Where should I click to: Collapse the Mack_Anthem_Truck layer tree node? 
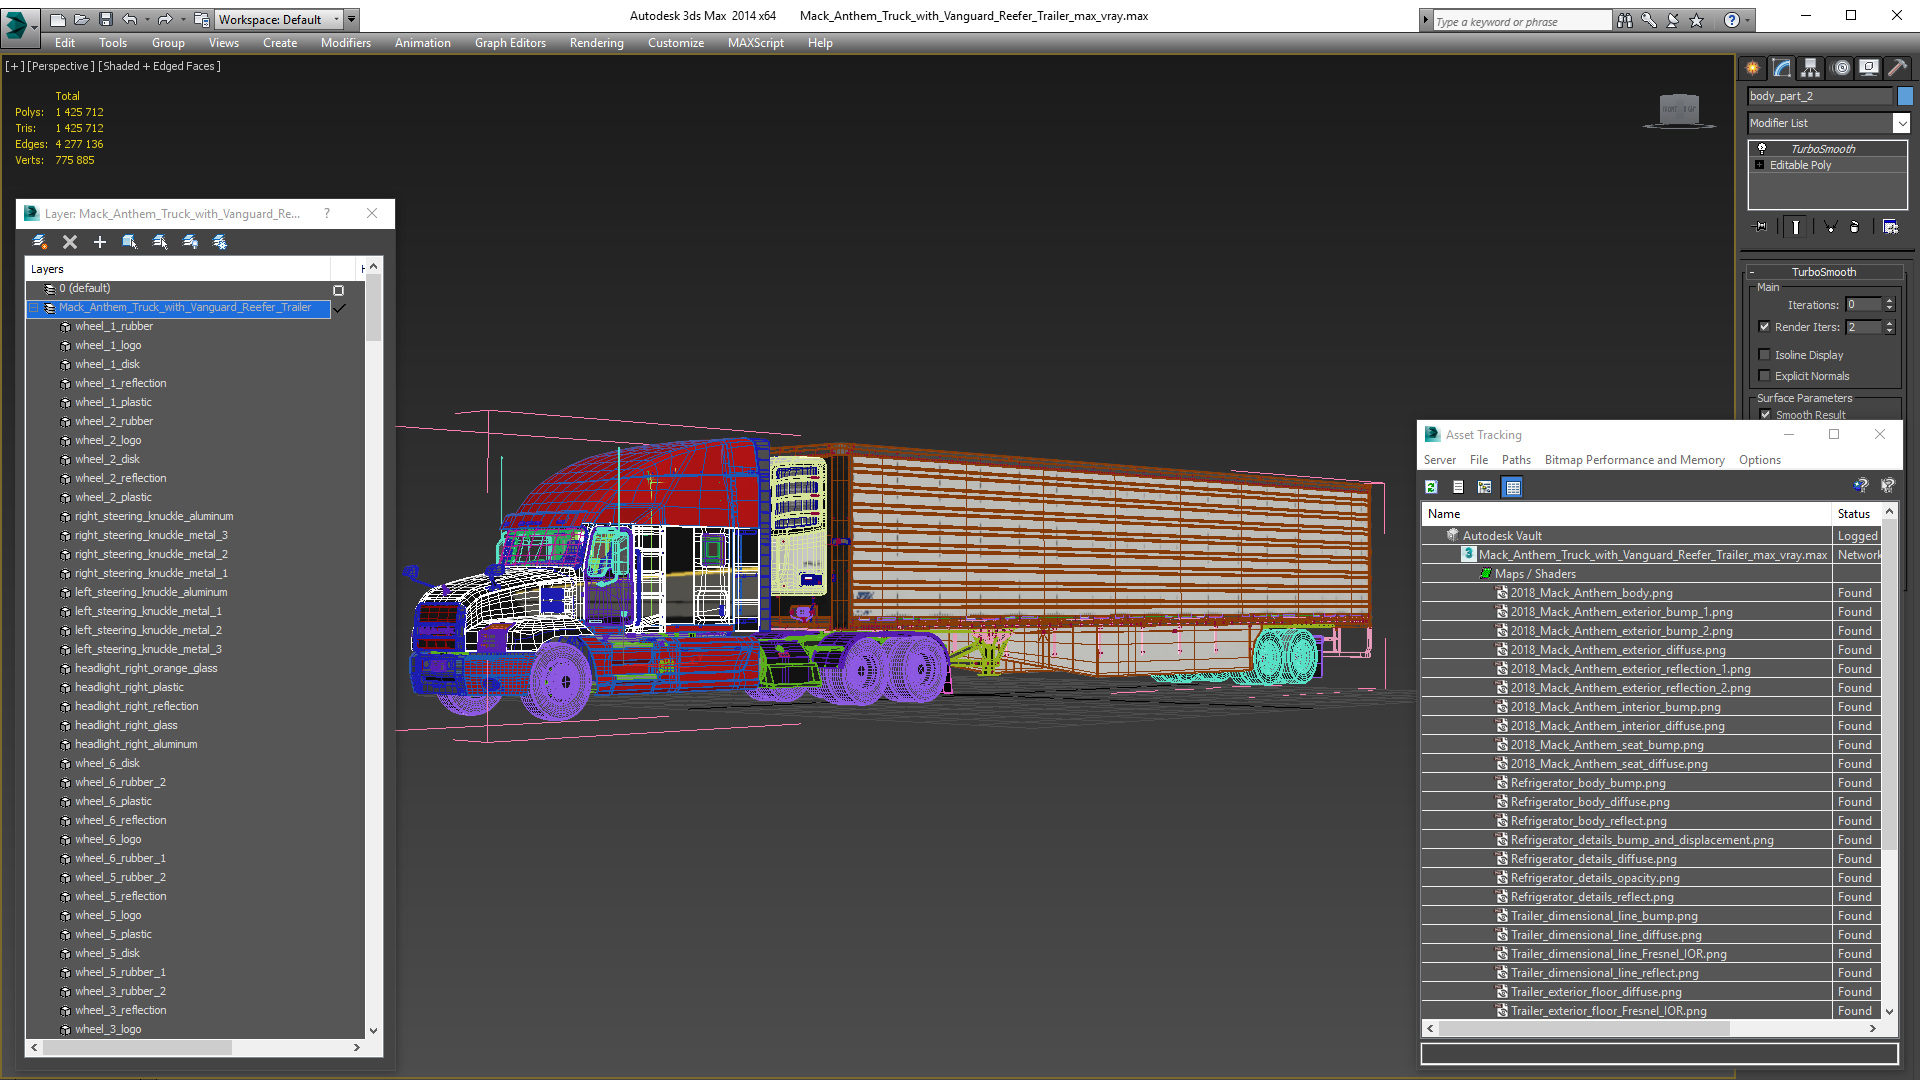[x=33, y=308]
